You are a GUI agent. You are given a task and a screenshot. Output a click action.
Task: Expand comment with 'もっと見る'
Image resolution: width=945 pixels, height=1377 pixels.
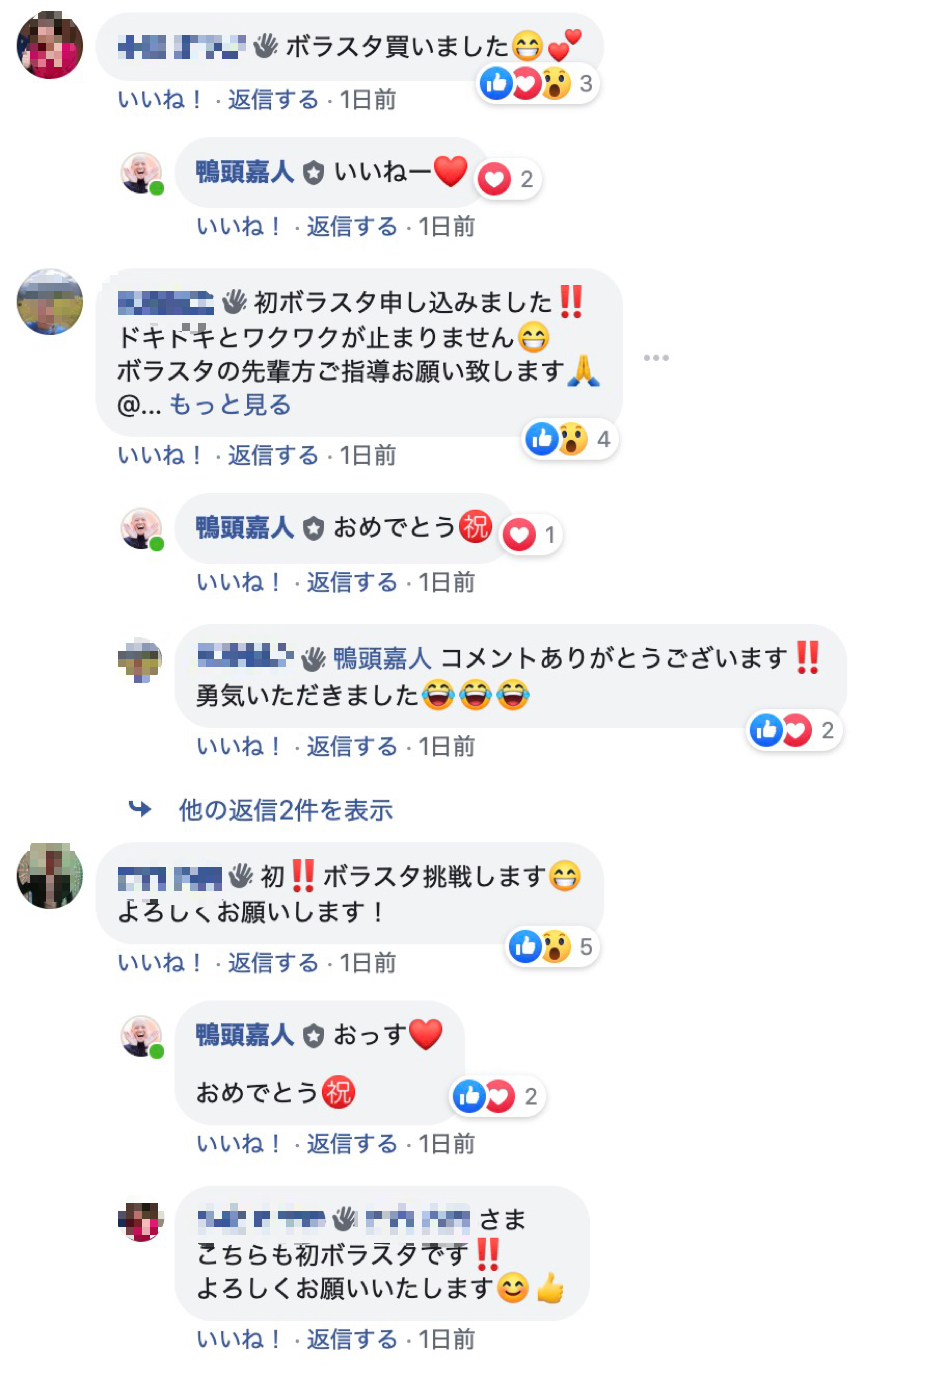[x=230, y=405]
